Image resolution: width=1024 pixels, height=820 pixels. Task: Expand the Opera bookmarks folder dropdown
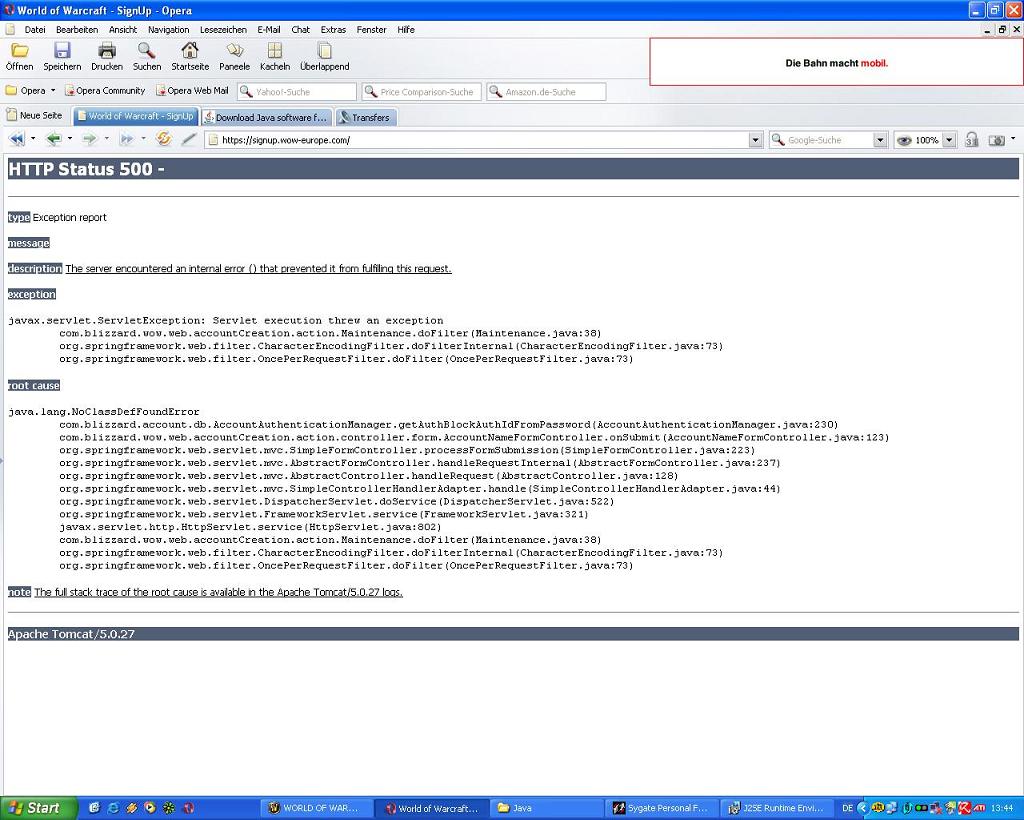pyautogui.click(x=53, y=91)
